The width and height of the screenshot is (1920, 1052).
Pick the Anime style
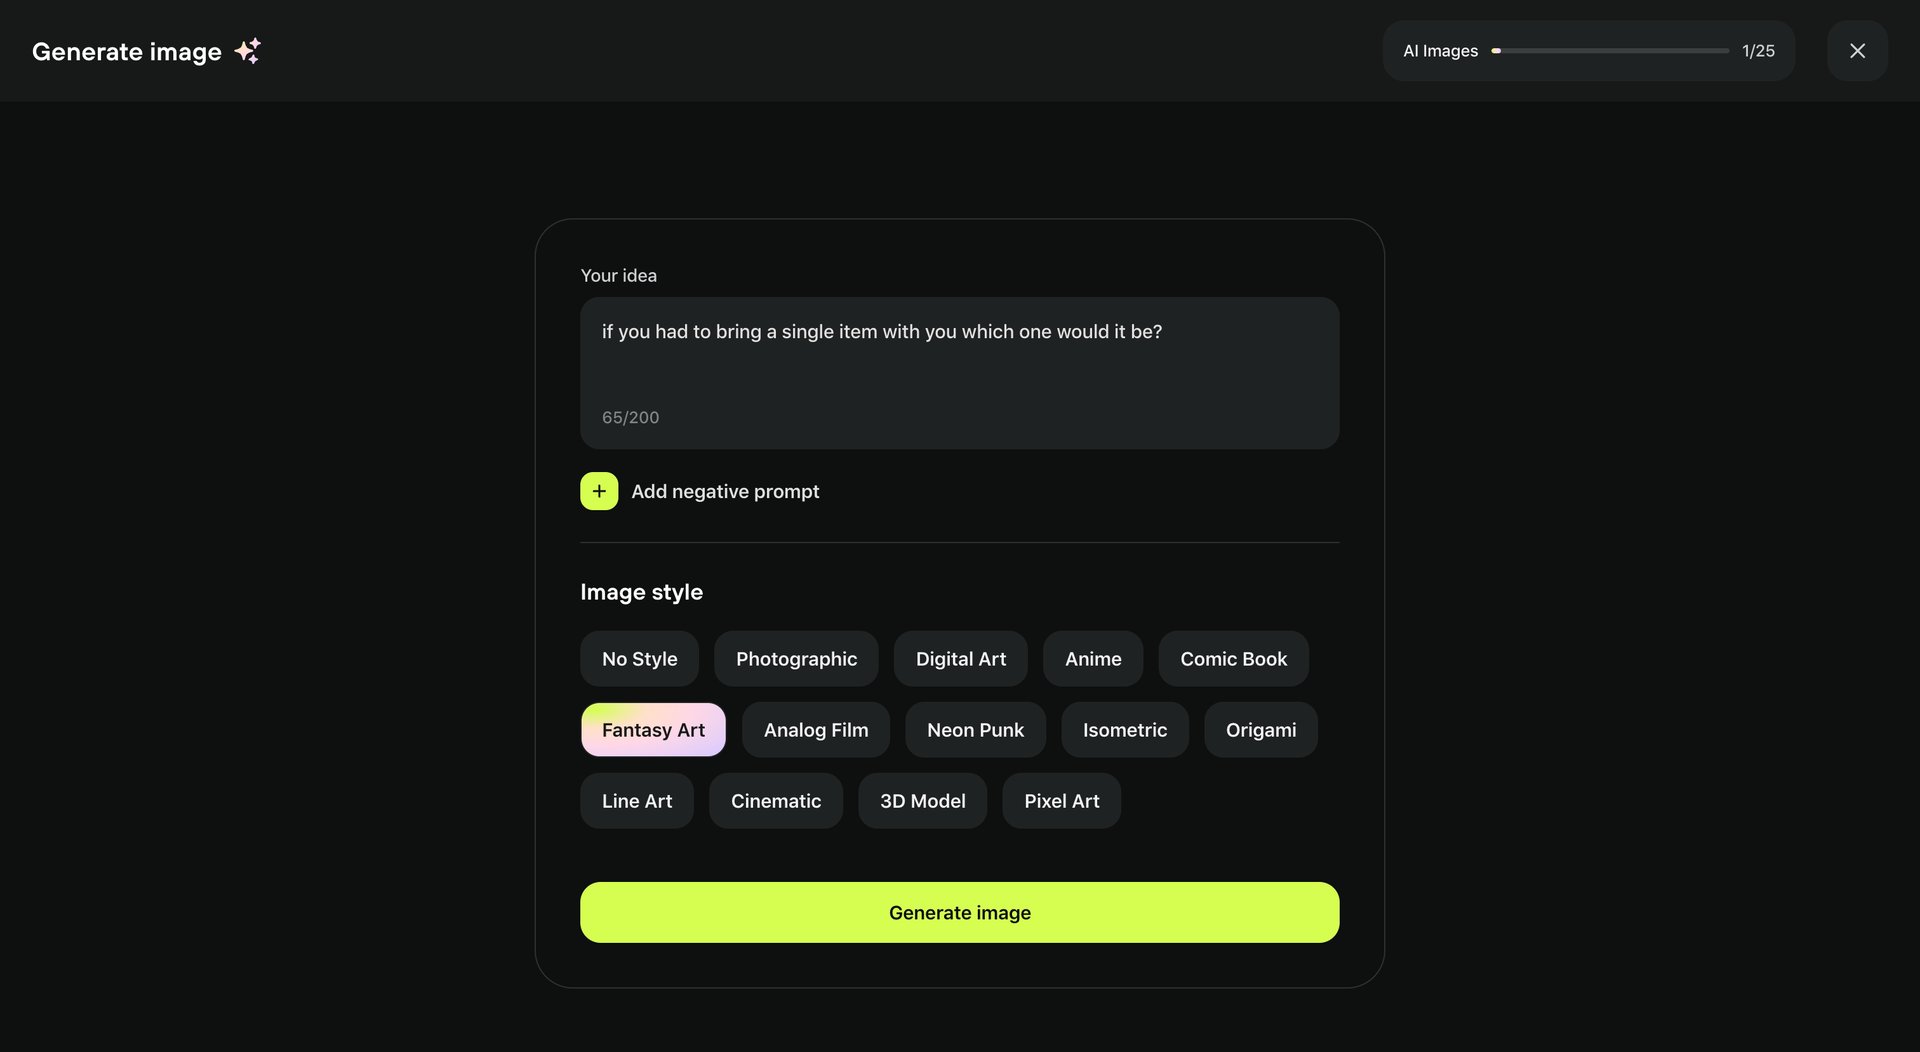coord(1093,658)
